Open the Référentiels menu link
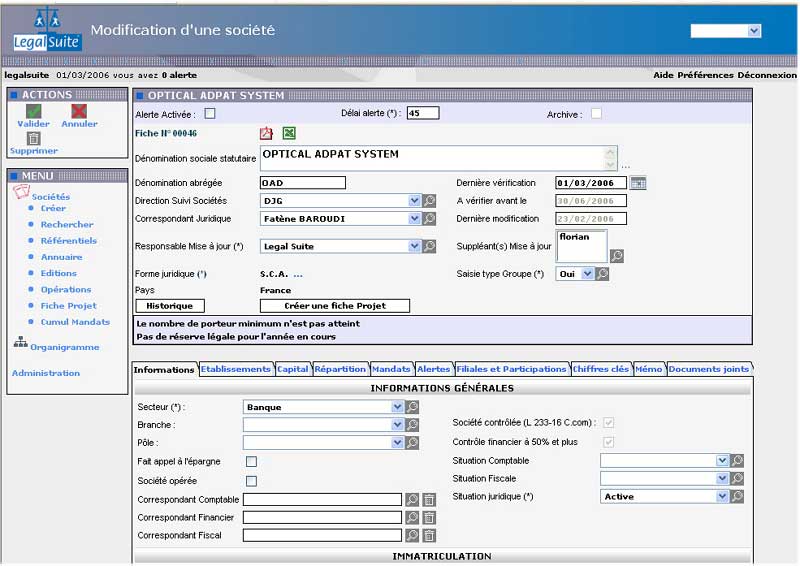Viewport: 800px width, 566px height. pos(69,241)
